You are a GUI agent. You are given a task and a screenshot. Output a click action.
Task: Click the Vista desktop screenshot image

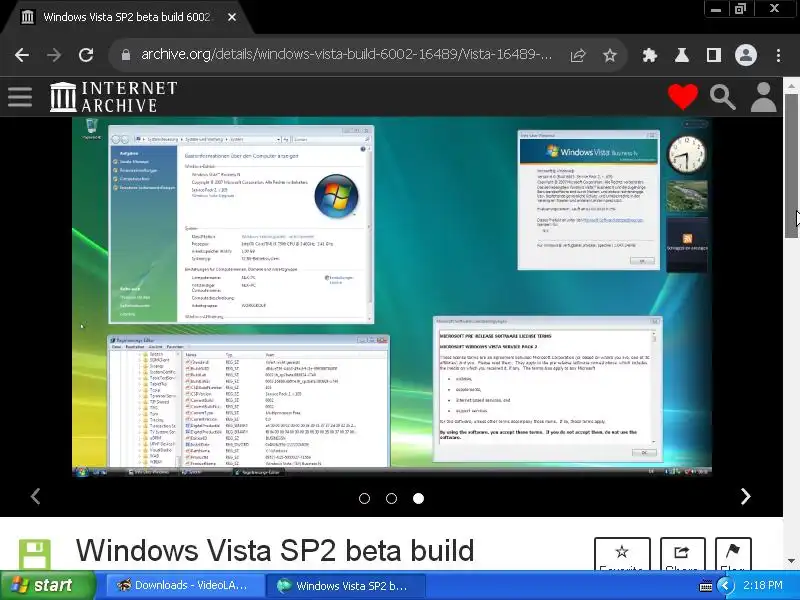pos(391,297)
